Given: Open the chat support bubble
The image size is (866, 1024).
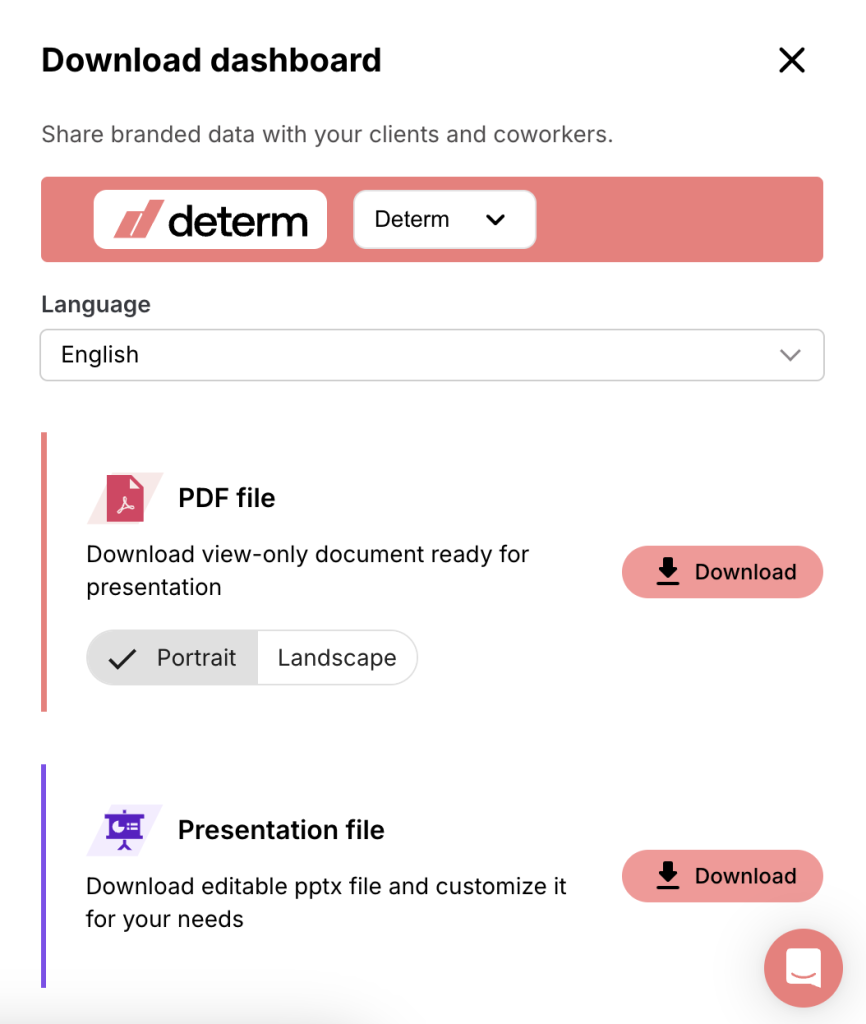Looking at the screenshot, I should point(803,968).
